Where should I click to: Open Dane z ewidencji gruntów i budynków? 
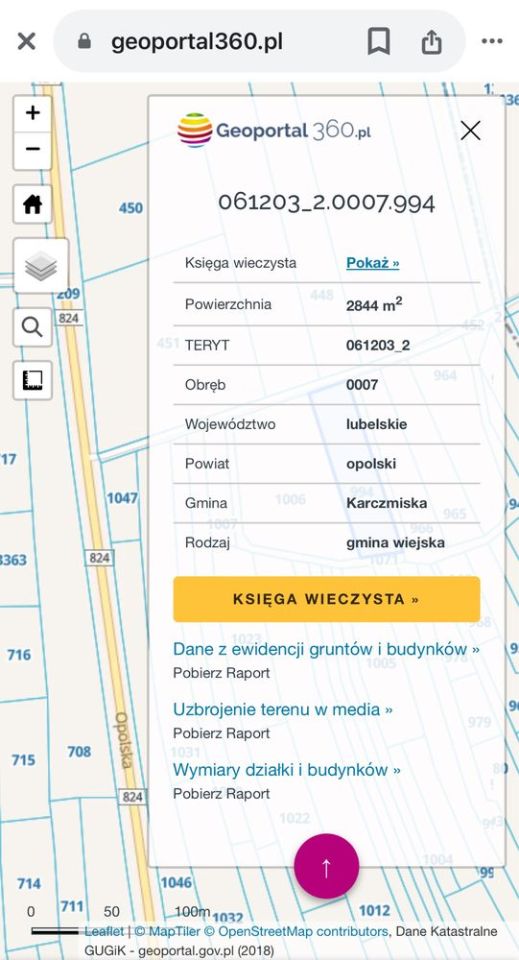[x=326, y=649]
